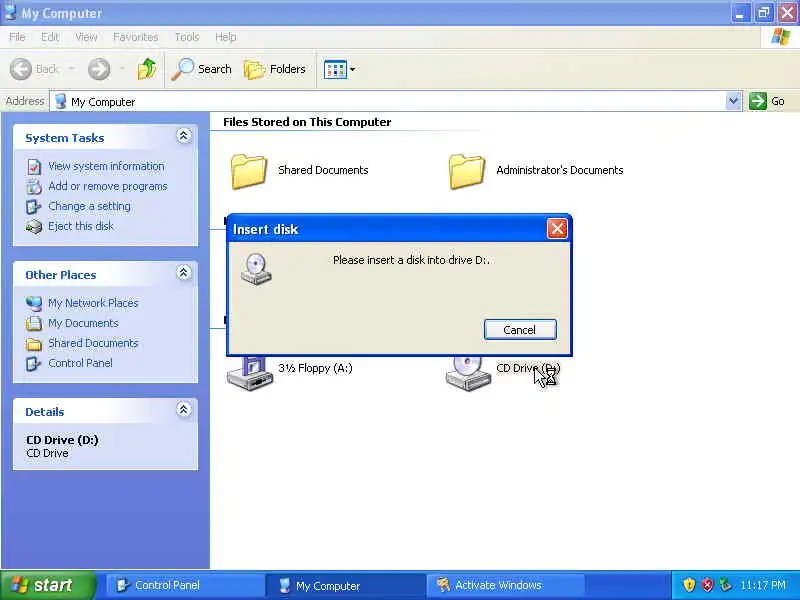Click the My Computer title bar icon
This screenshot has height=600, width=800.
pos(10,12)
